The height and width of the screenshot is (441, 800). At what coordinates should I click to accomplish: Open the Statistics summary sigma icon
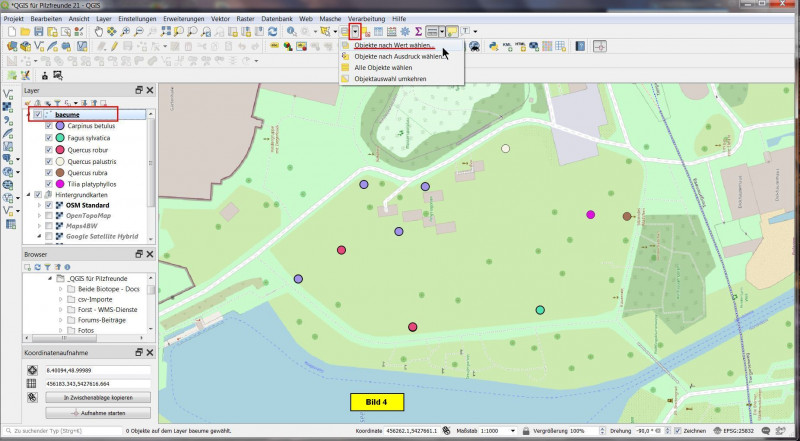click(x=418, y=32)
